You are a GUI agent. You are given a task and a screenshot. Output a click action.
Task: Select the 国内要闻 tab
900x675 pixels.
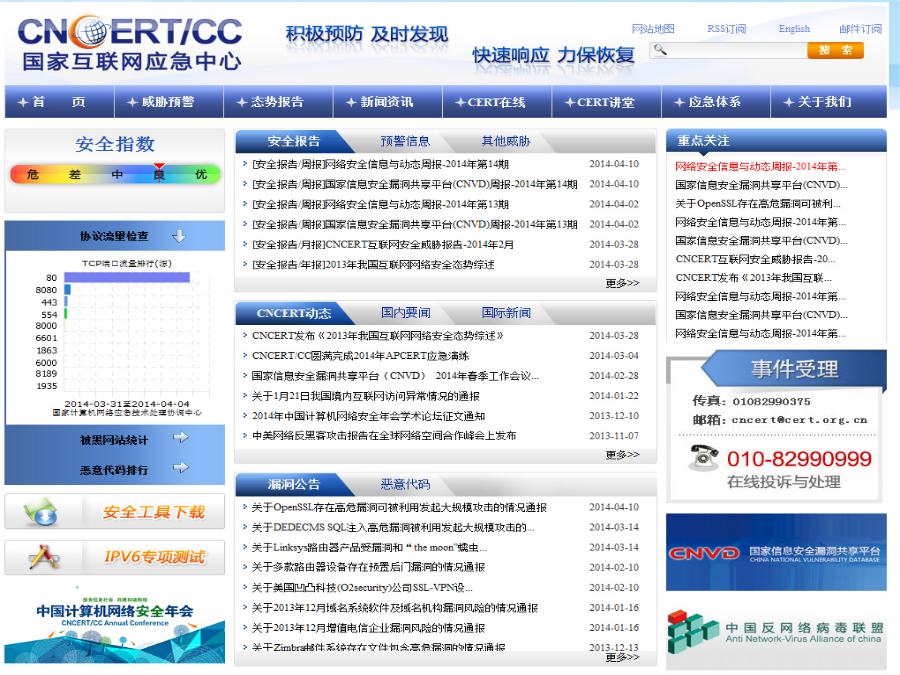(405, 313)
